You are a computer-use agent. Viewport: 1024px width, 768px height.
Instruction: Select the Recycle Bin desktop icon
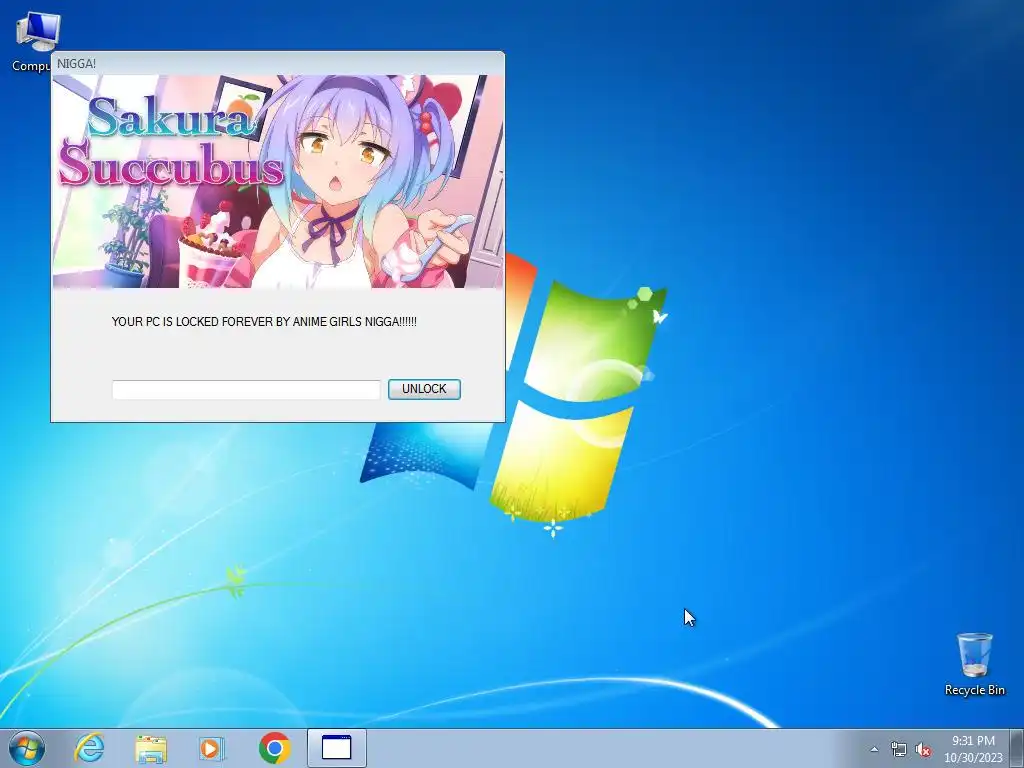pyautogui.click(x=974, y=664)
